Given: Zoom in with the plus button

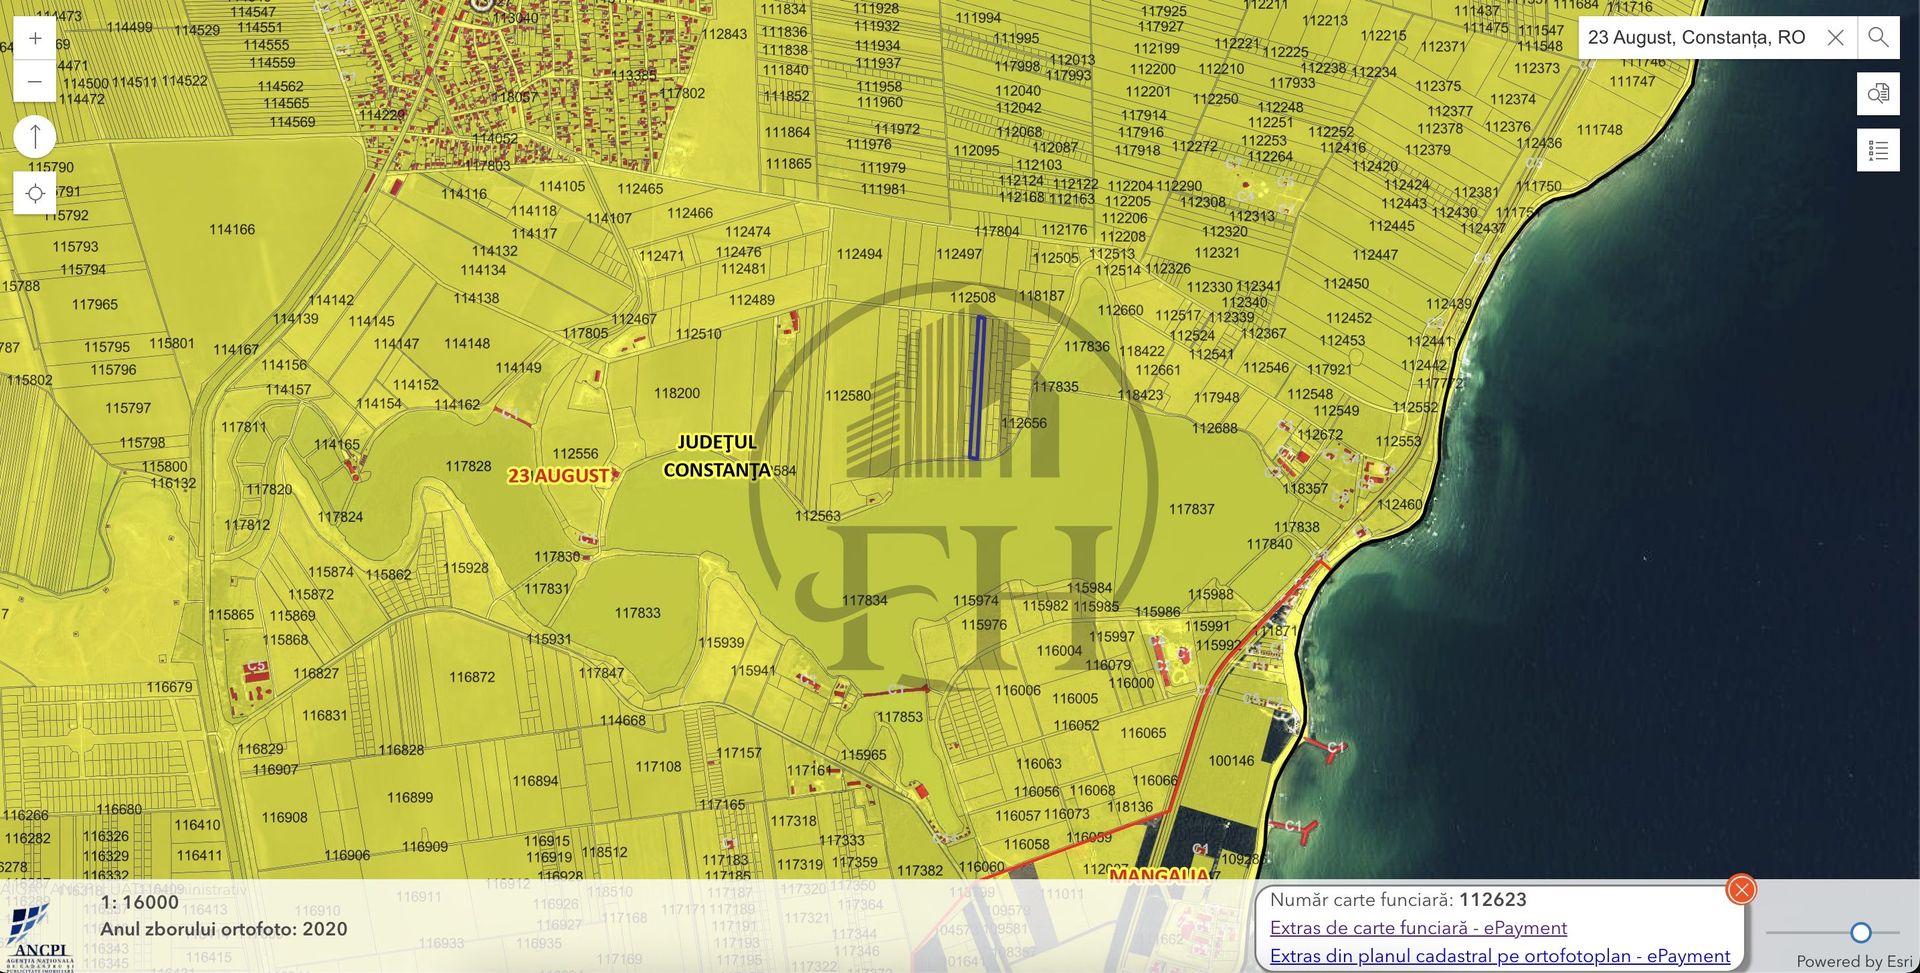Looking at the screenshot, I should pos(35,39).
